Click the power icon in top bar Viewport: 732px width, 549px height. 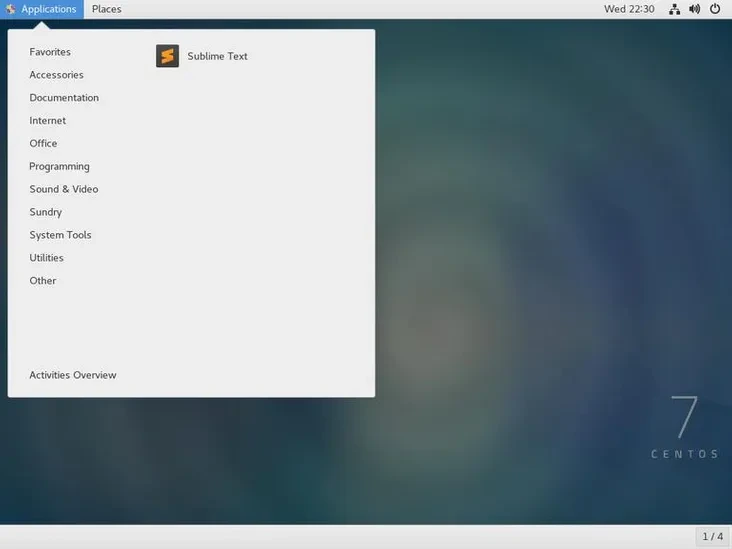pyautogui.click(x=715, y=9)
